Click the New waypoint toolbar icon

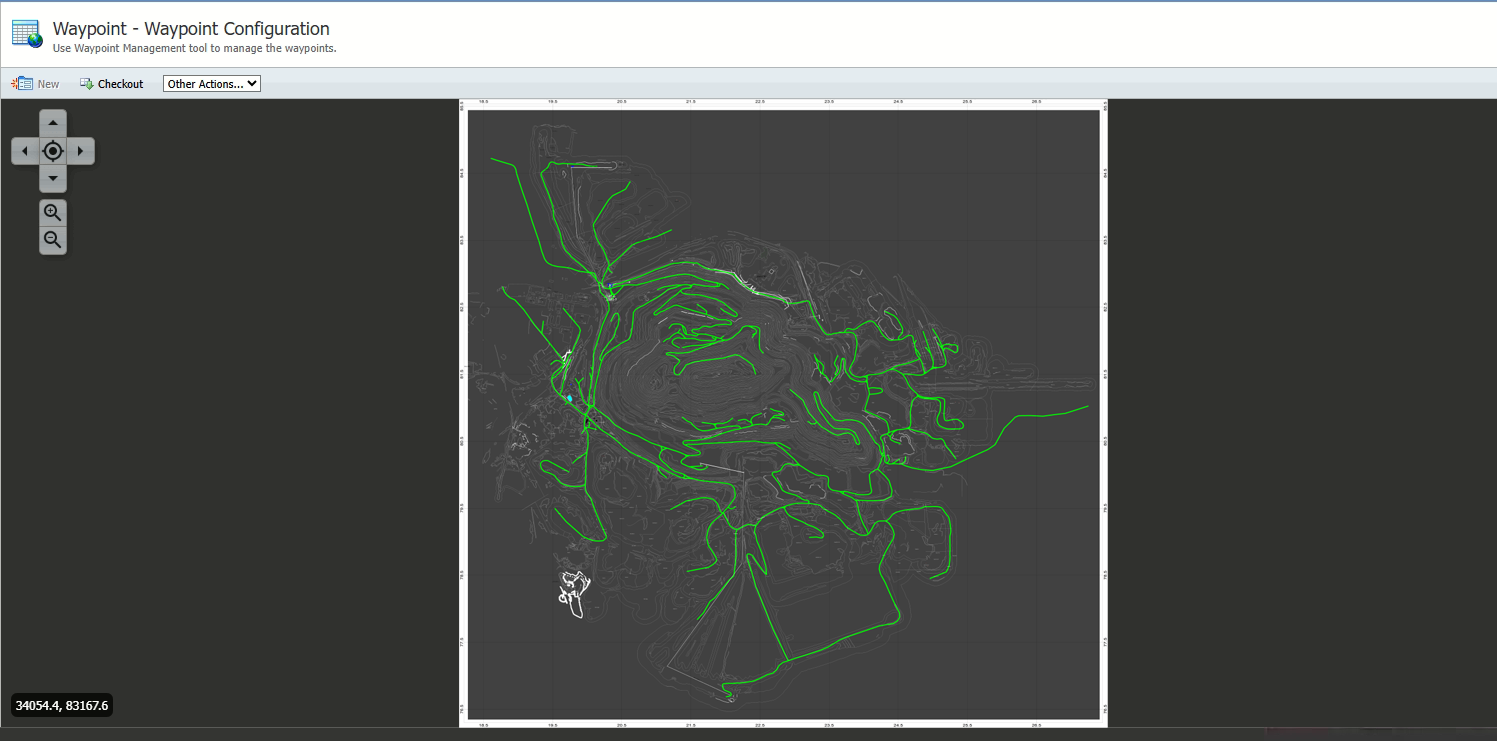22,84
